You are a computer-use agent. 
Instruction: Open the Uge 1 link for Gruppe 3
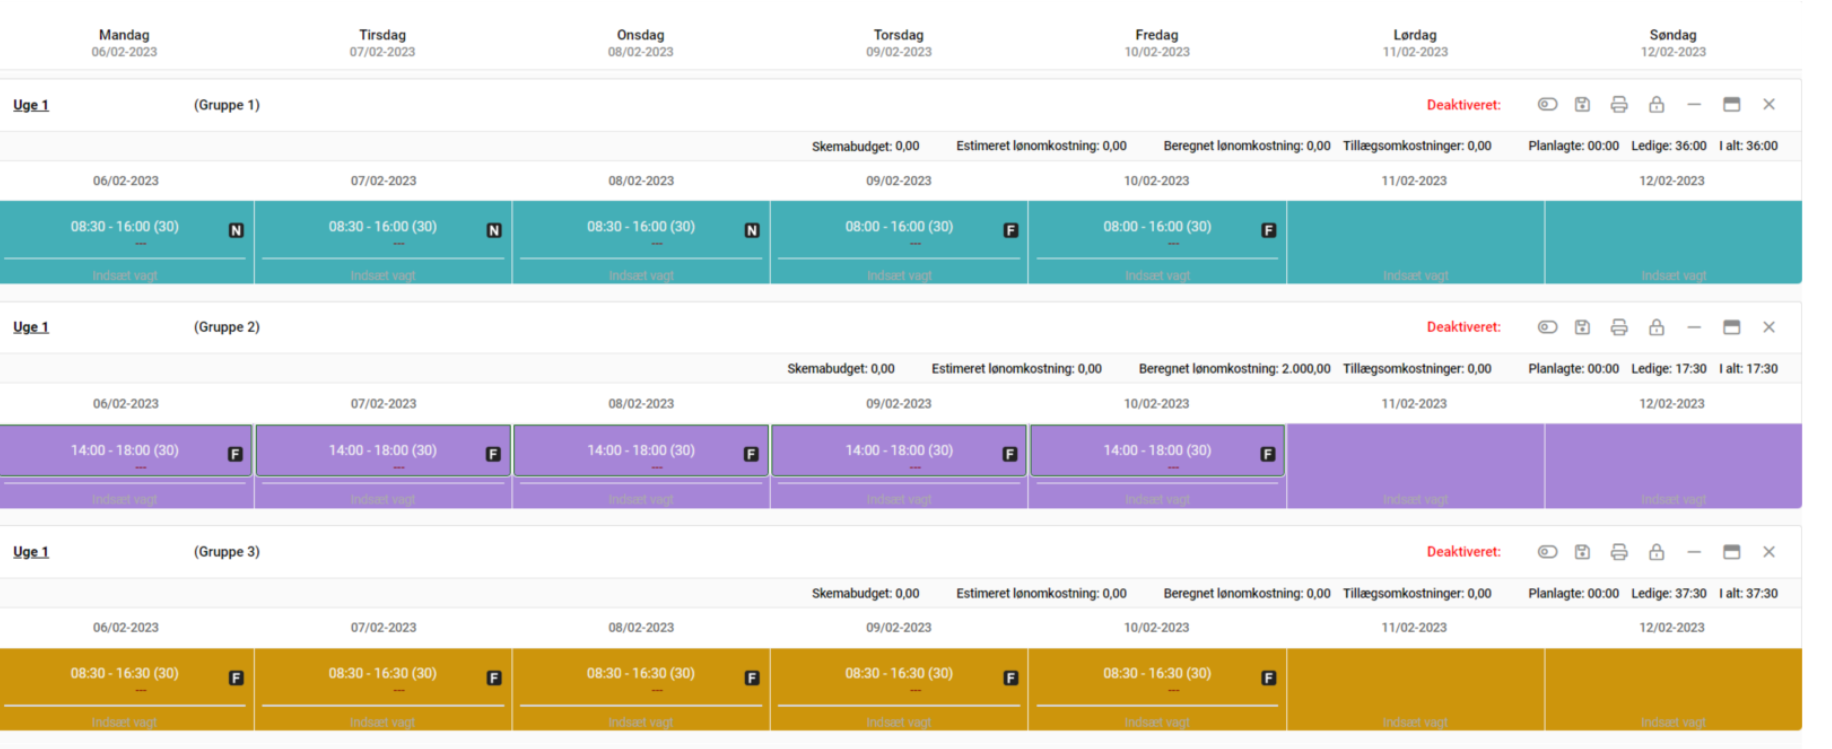tap(31, 552)
